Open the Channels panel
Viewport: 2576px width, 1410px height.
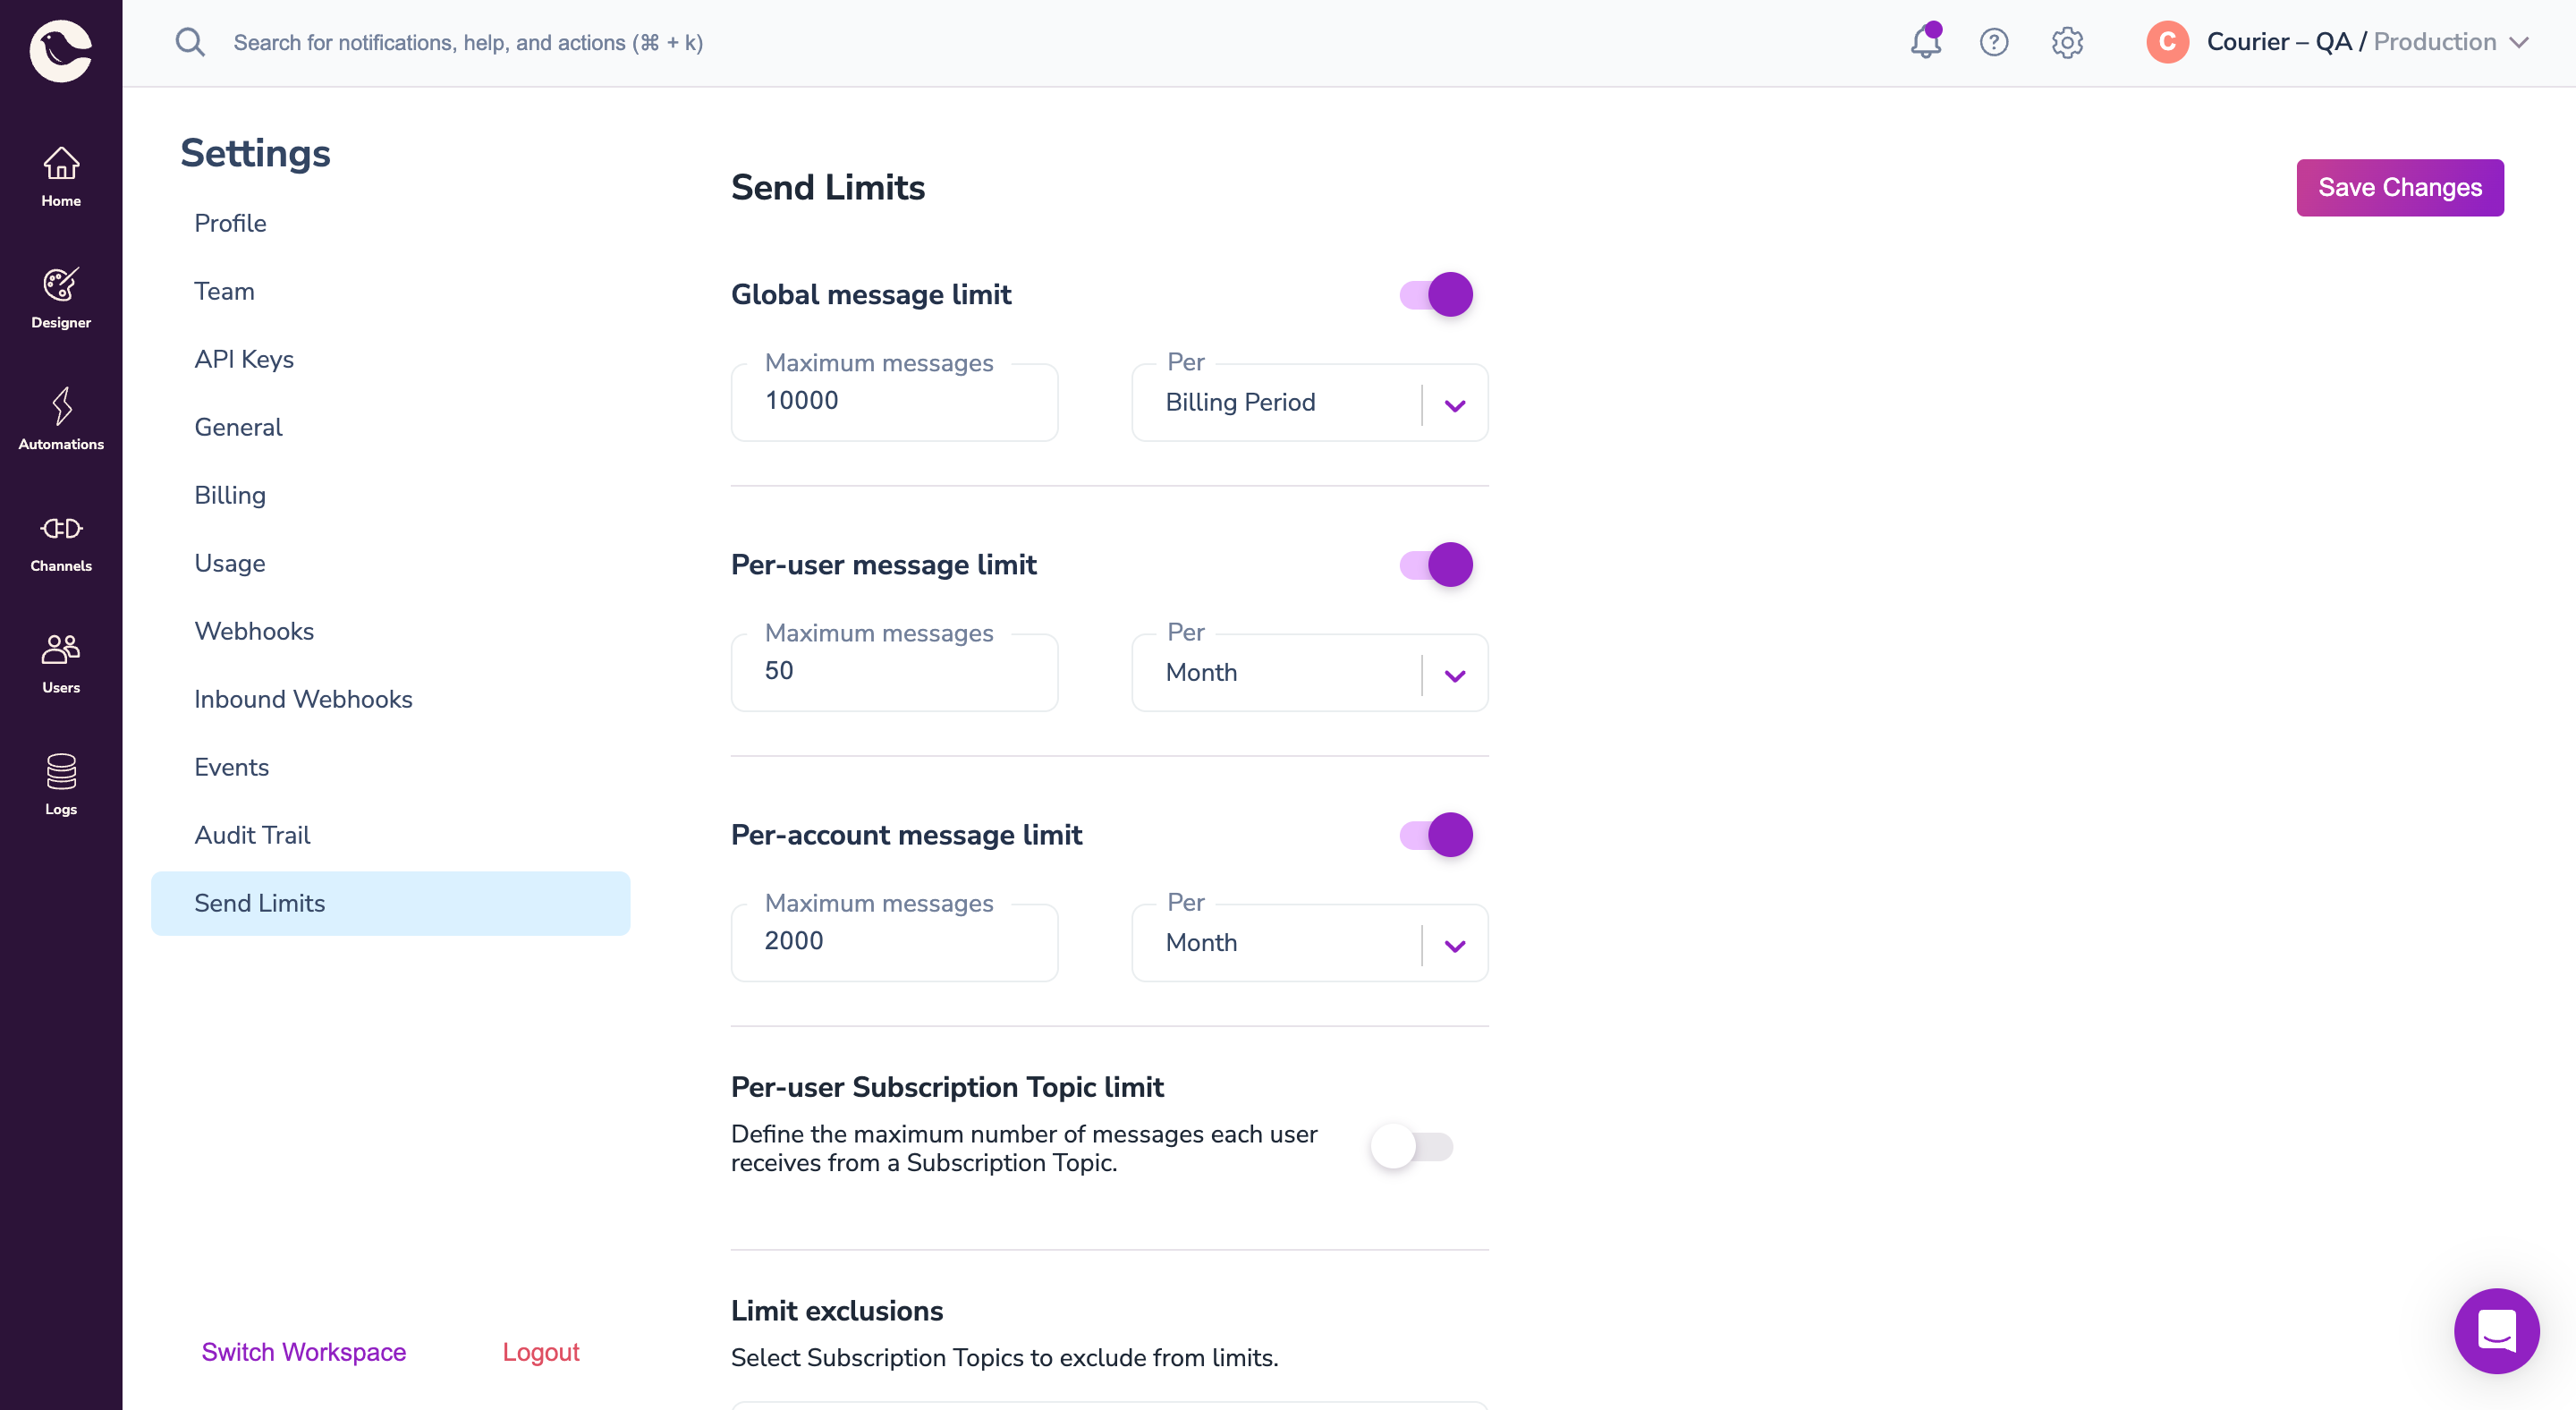pos(61,542)
